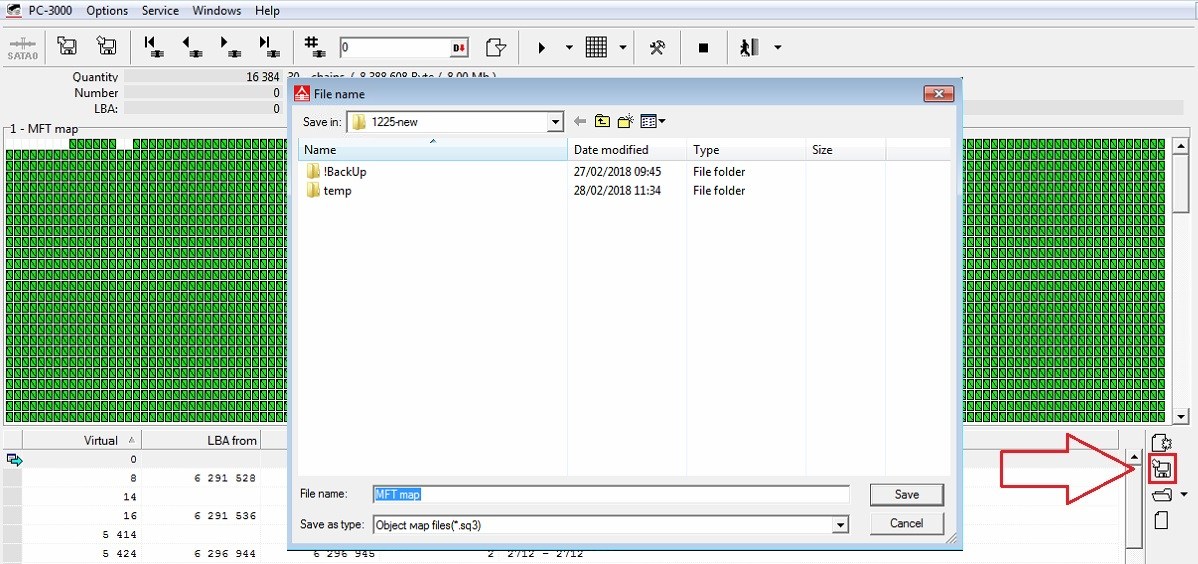Click the File name text field
The width and height of the screenshot is (1198, 564).
pos(610,494)
